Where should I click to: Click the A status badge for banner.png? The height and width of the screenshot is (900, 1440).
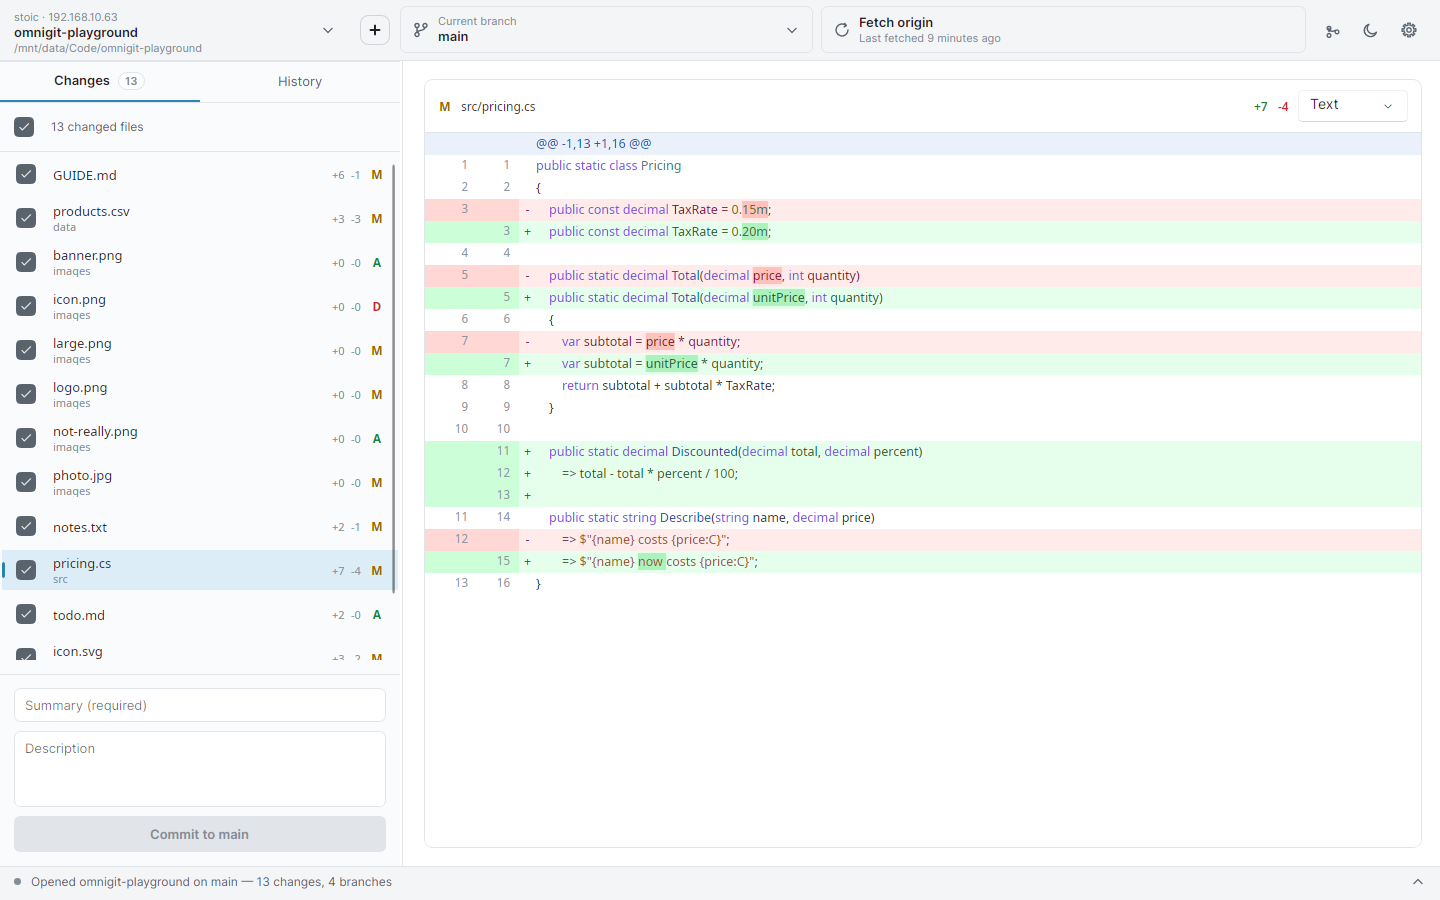pyautogui.click(x=377, y=263)
